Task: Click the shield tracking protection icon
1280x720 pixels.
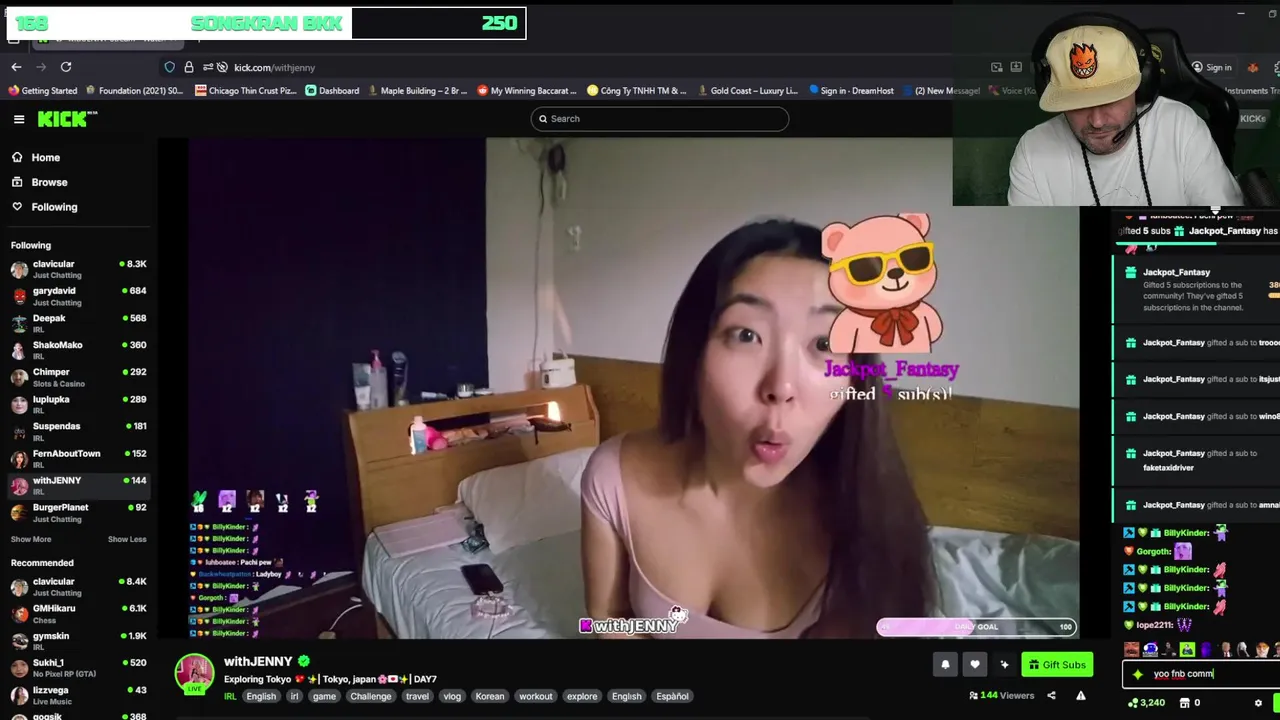Action: [170, 67]
